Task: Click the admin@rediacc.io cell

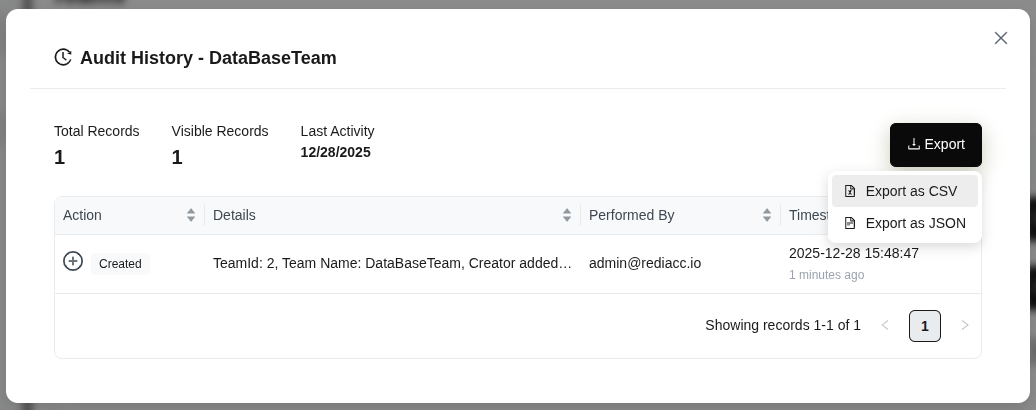Action: coord(645,263)
